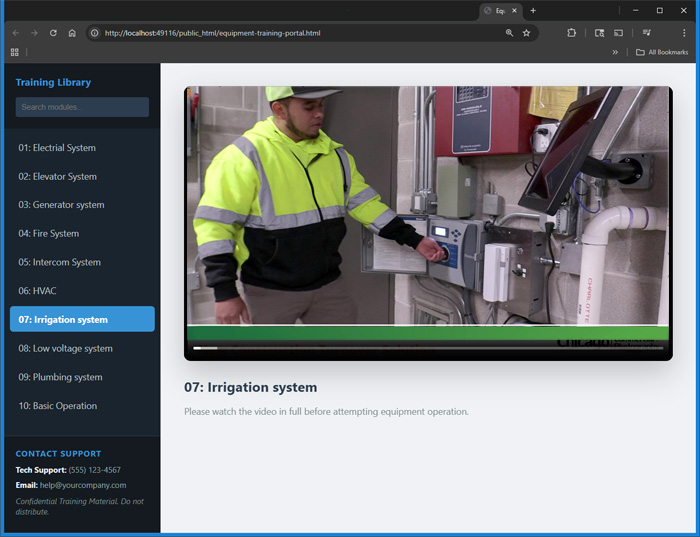Image resolution: width=700 pixels, height=537 pixels.
Task: Open module 06: HVAC
Action: coord(82,291)
